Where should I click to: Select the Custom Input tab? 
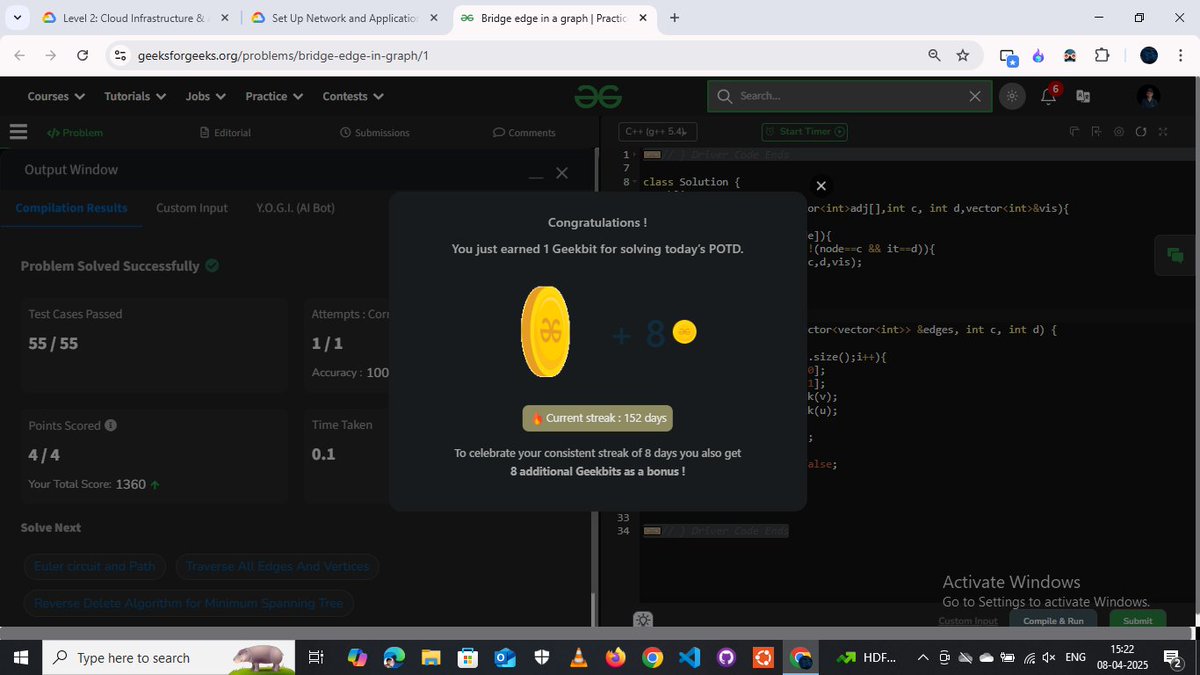pyautogui.click(x=192, y=208)
